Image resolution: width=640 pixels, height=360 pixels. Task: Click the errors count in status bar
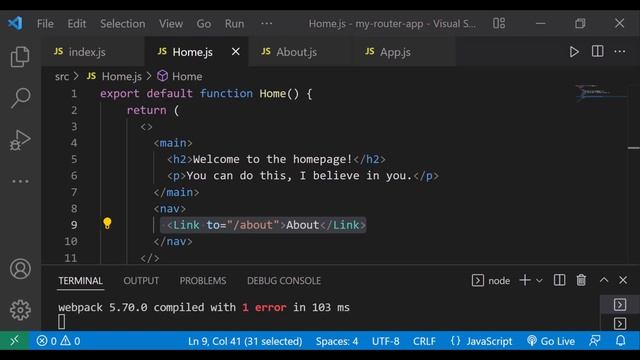point(47,341)
